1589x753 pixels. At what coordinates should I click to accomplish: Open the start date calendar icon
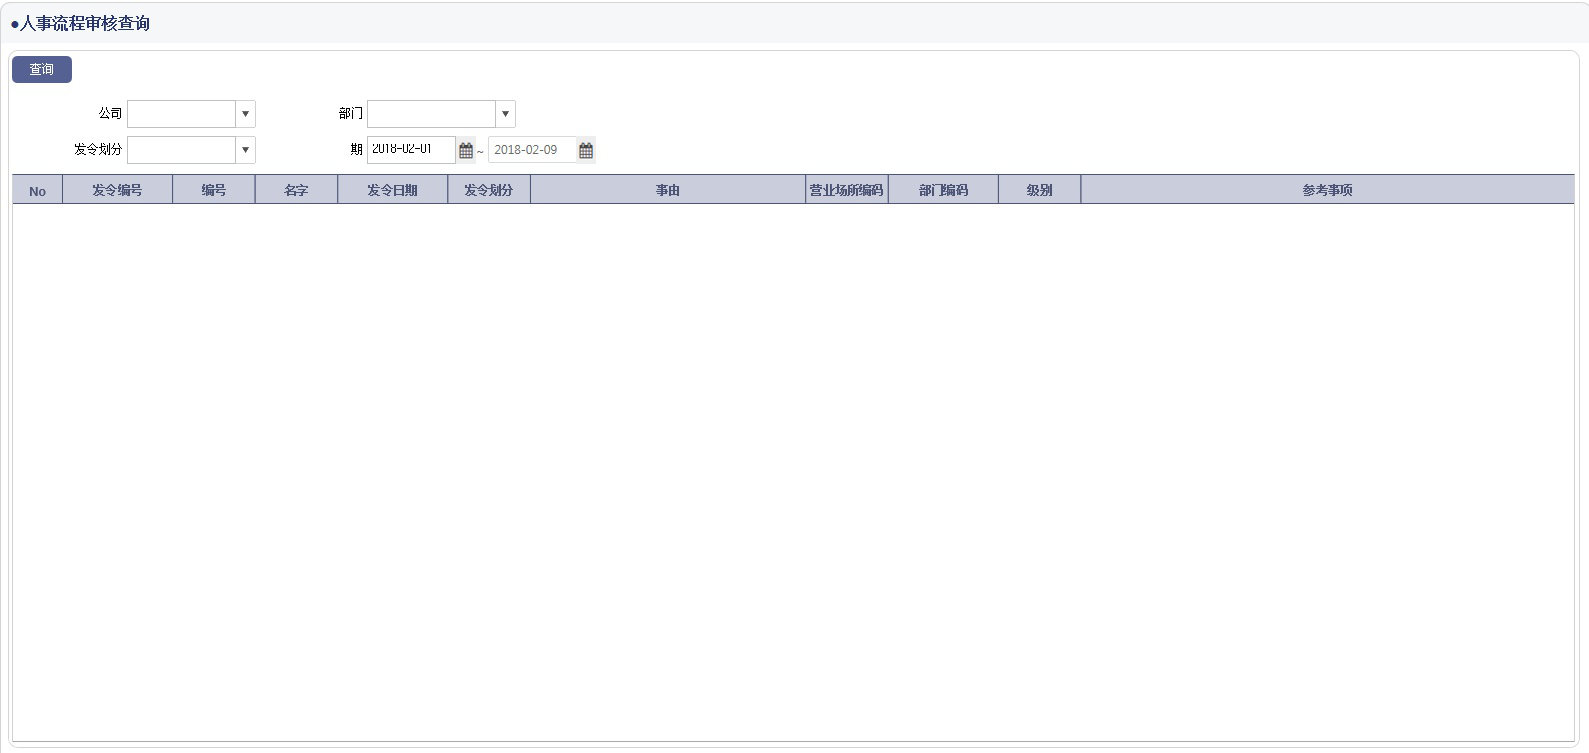coord(466,151)
